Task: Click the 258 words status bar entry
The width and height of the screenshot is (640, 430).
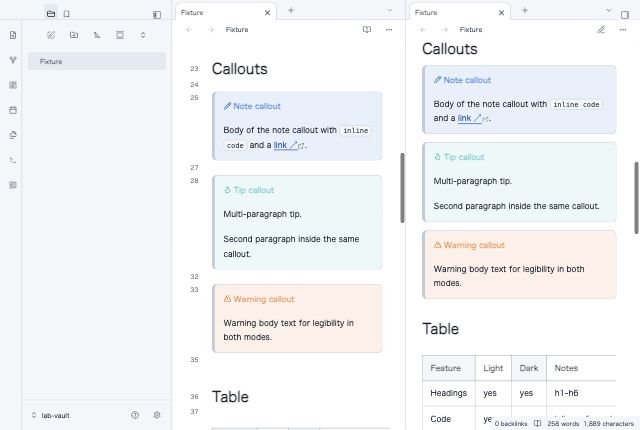Action: point(563,424)
